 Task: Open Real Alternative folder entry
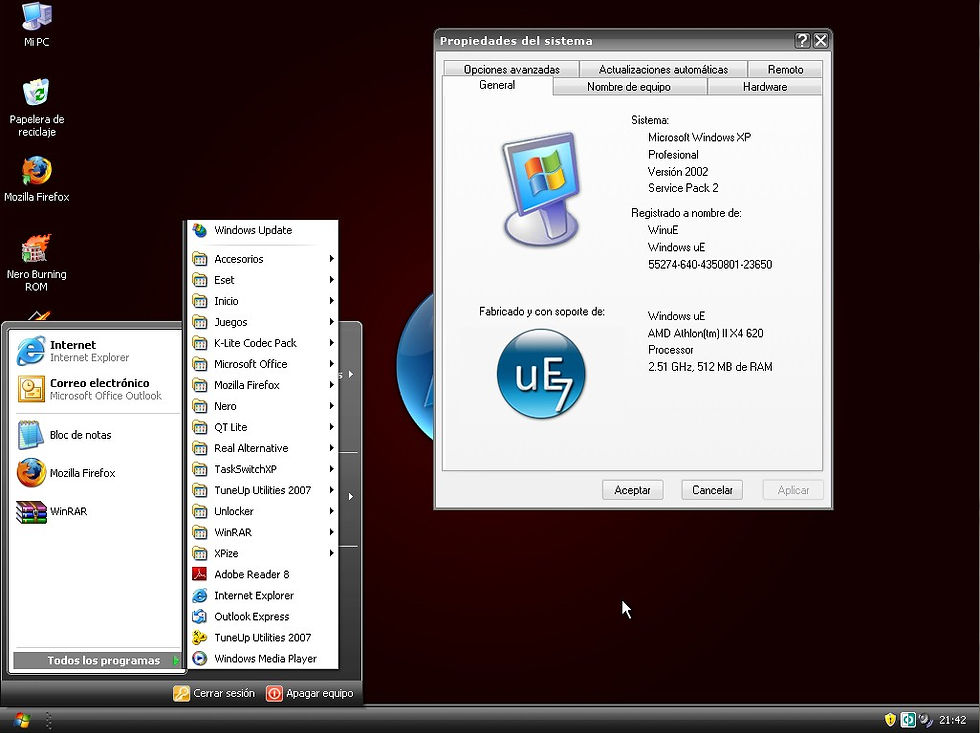(262, 449)
